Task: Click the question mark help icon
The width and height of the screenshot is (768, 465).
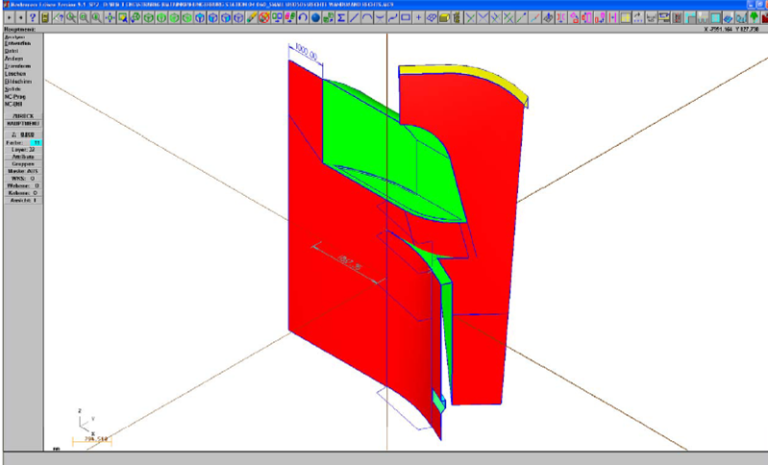Action: (32, 18)
